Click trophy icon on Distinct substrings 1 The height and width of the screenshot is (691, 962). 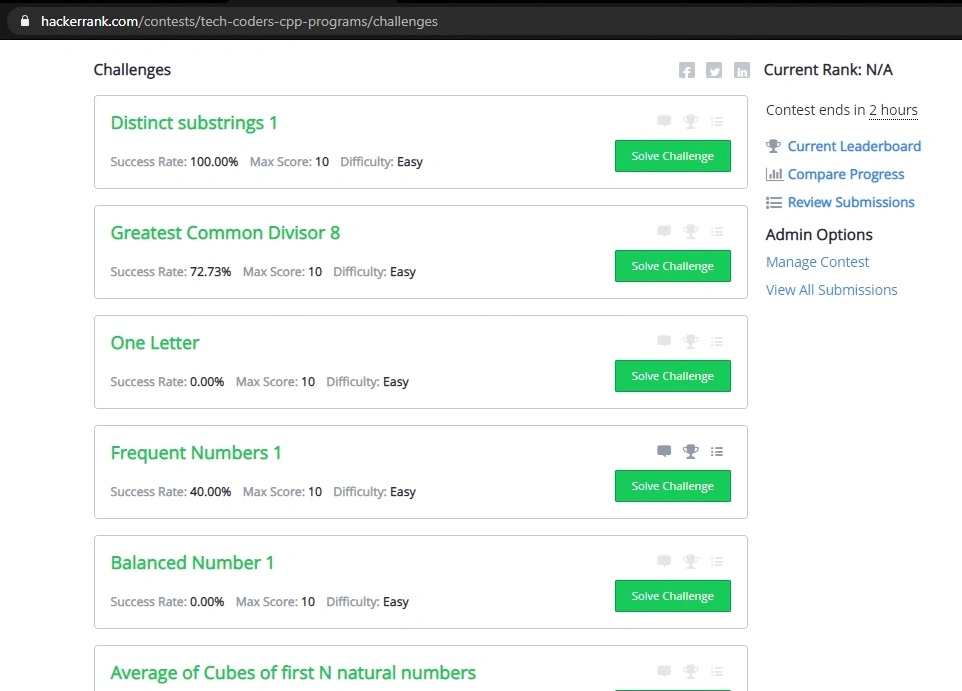coord(690,121)
